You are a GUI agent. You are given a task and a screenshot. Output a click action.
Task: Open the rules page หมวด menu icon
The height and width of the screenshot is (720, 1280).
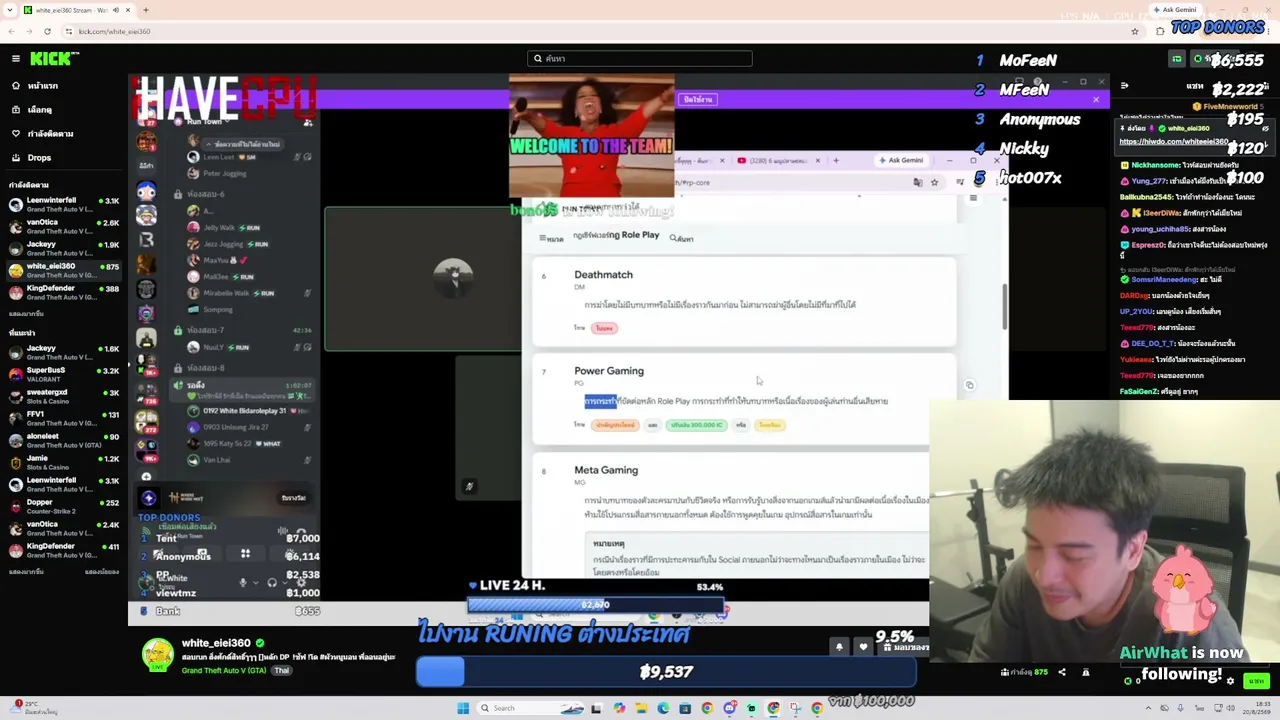click(551, 239)
